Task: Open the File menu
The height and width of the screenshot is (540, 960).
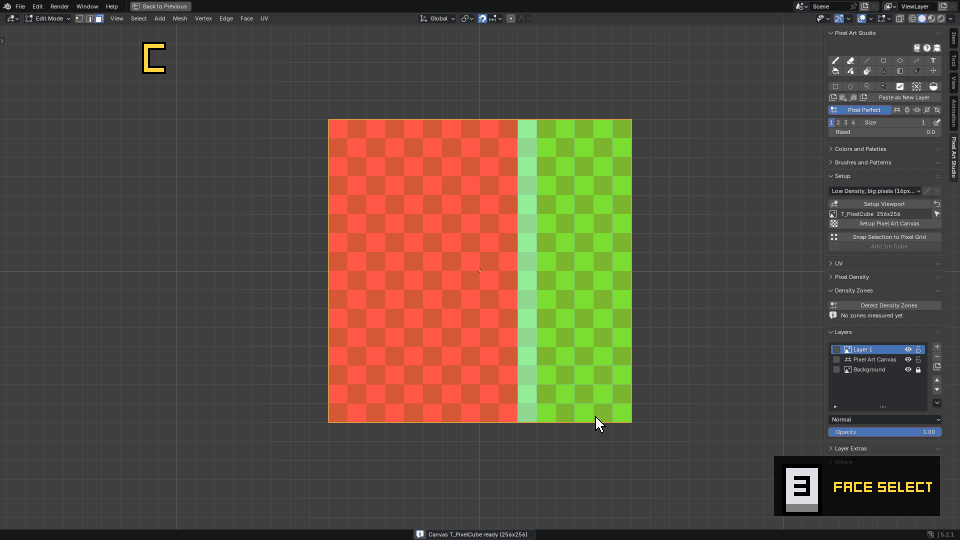Action: pyautogui.click(x=20, y=6)
